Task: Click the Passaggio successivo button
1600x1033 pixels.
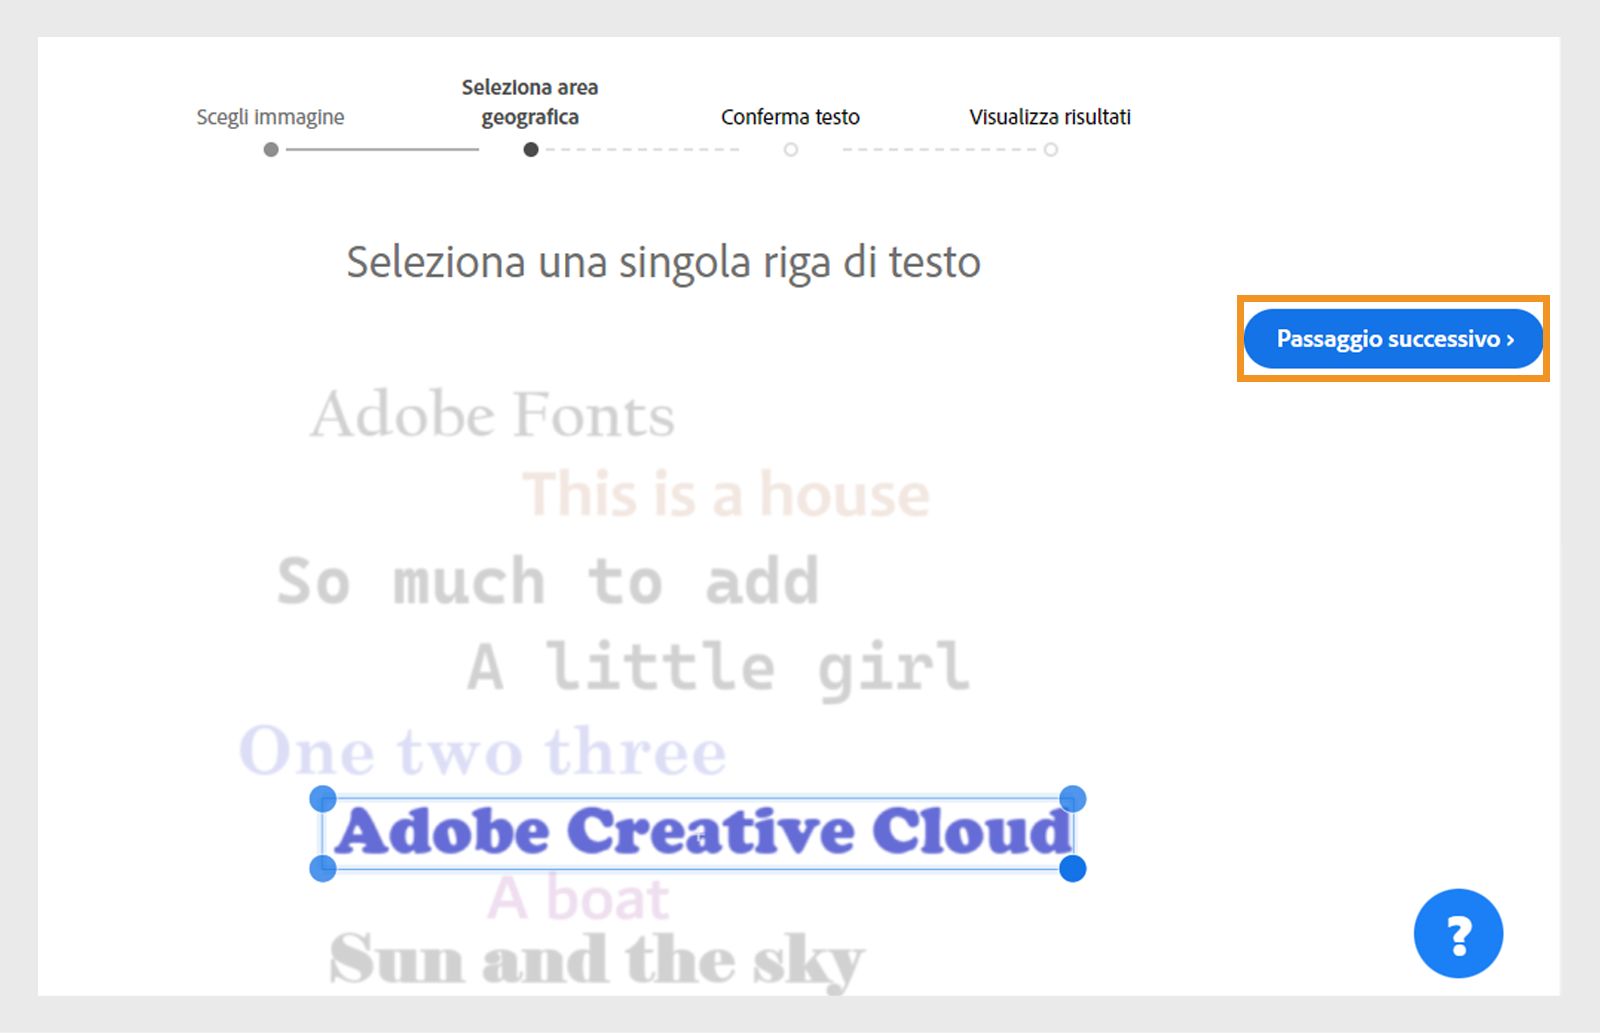Action: (1393, 339)
